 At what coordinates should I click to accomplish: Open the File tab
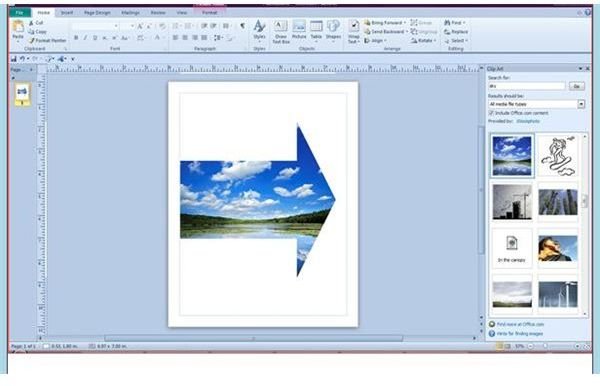tap(20, 13)
